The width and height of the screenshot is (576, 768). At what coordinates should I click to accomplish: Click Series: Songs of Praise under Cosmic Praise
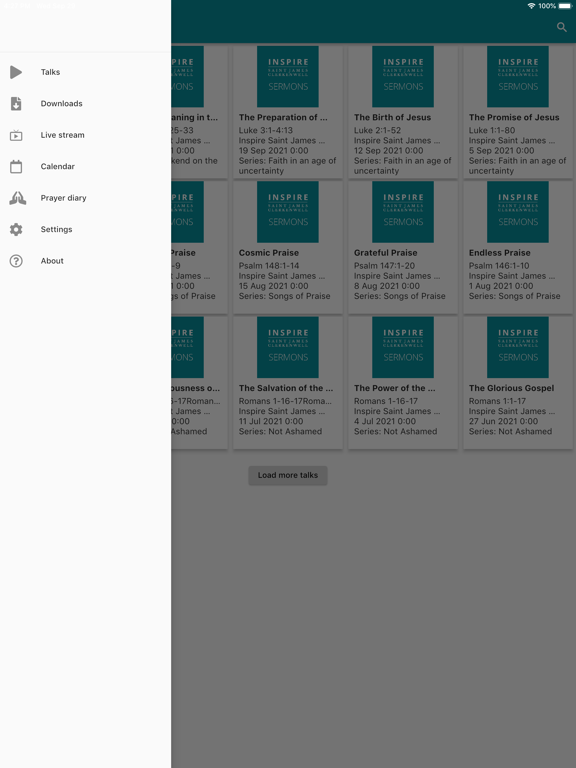(285, 296)
